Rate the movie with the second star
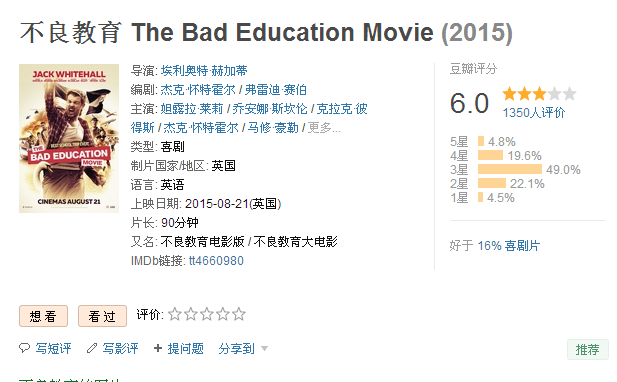The width and height of the screenshot is (617, 382). coord(191,314)
